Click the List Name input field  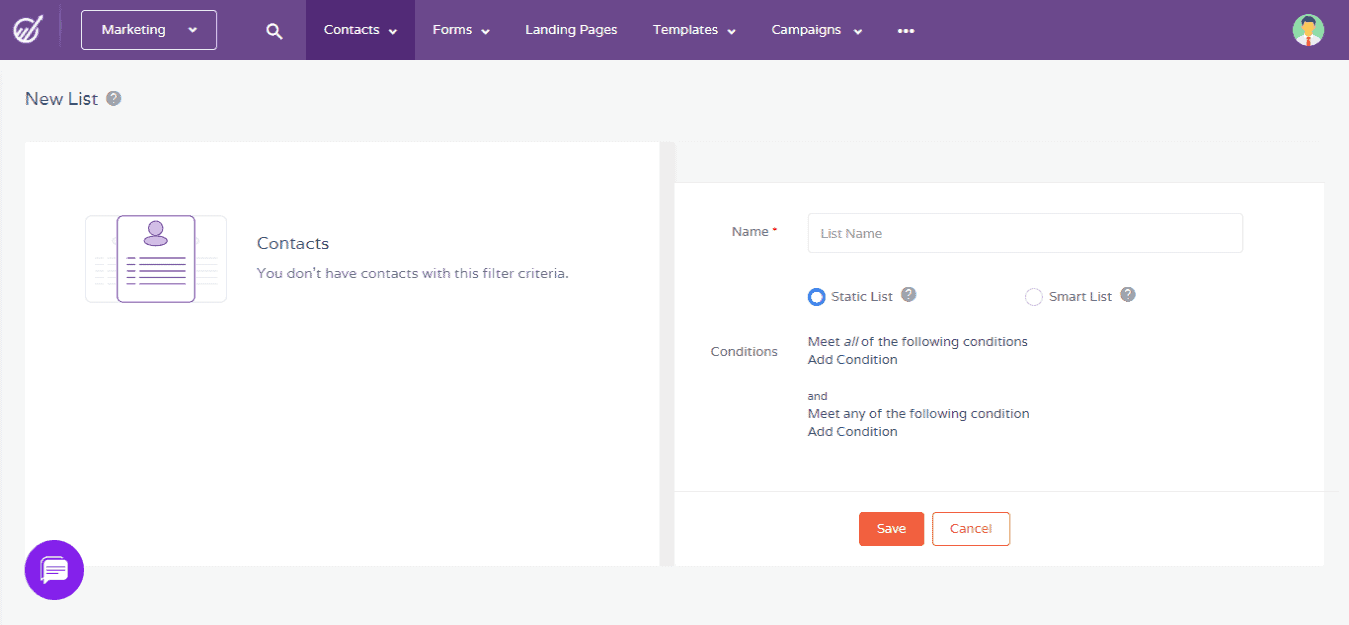[x=1024, y=233]
